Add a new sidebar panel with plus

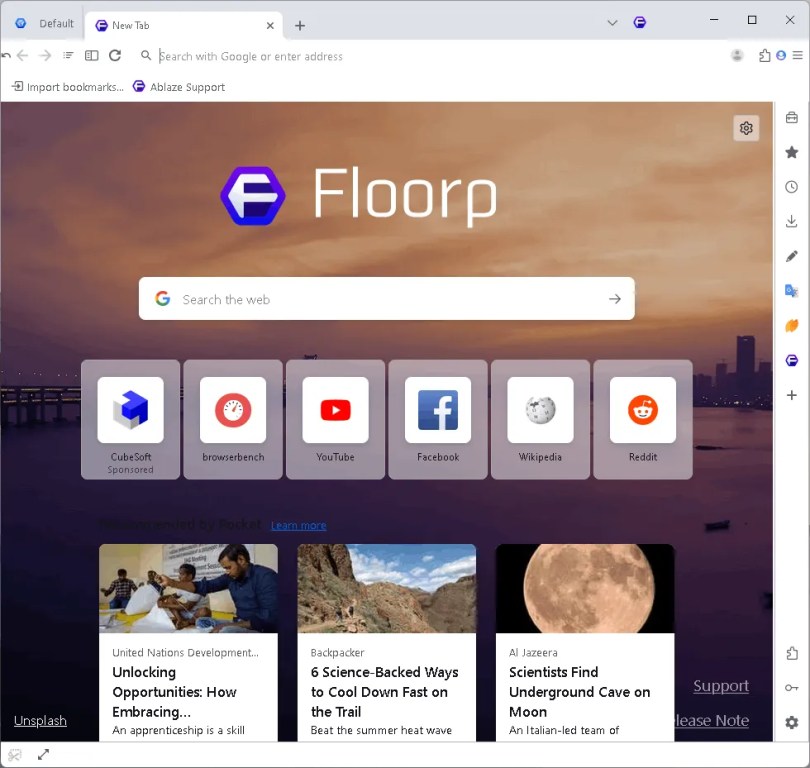coord(791,395)
